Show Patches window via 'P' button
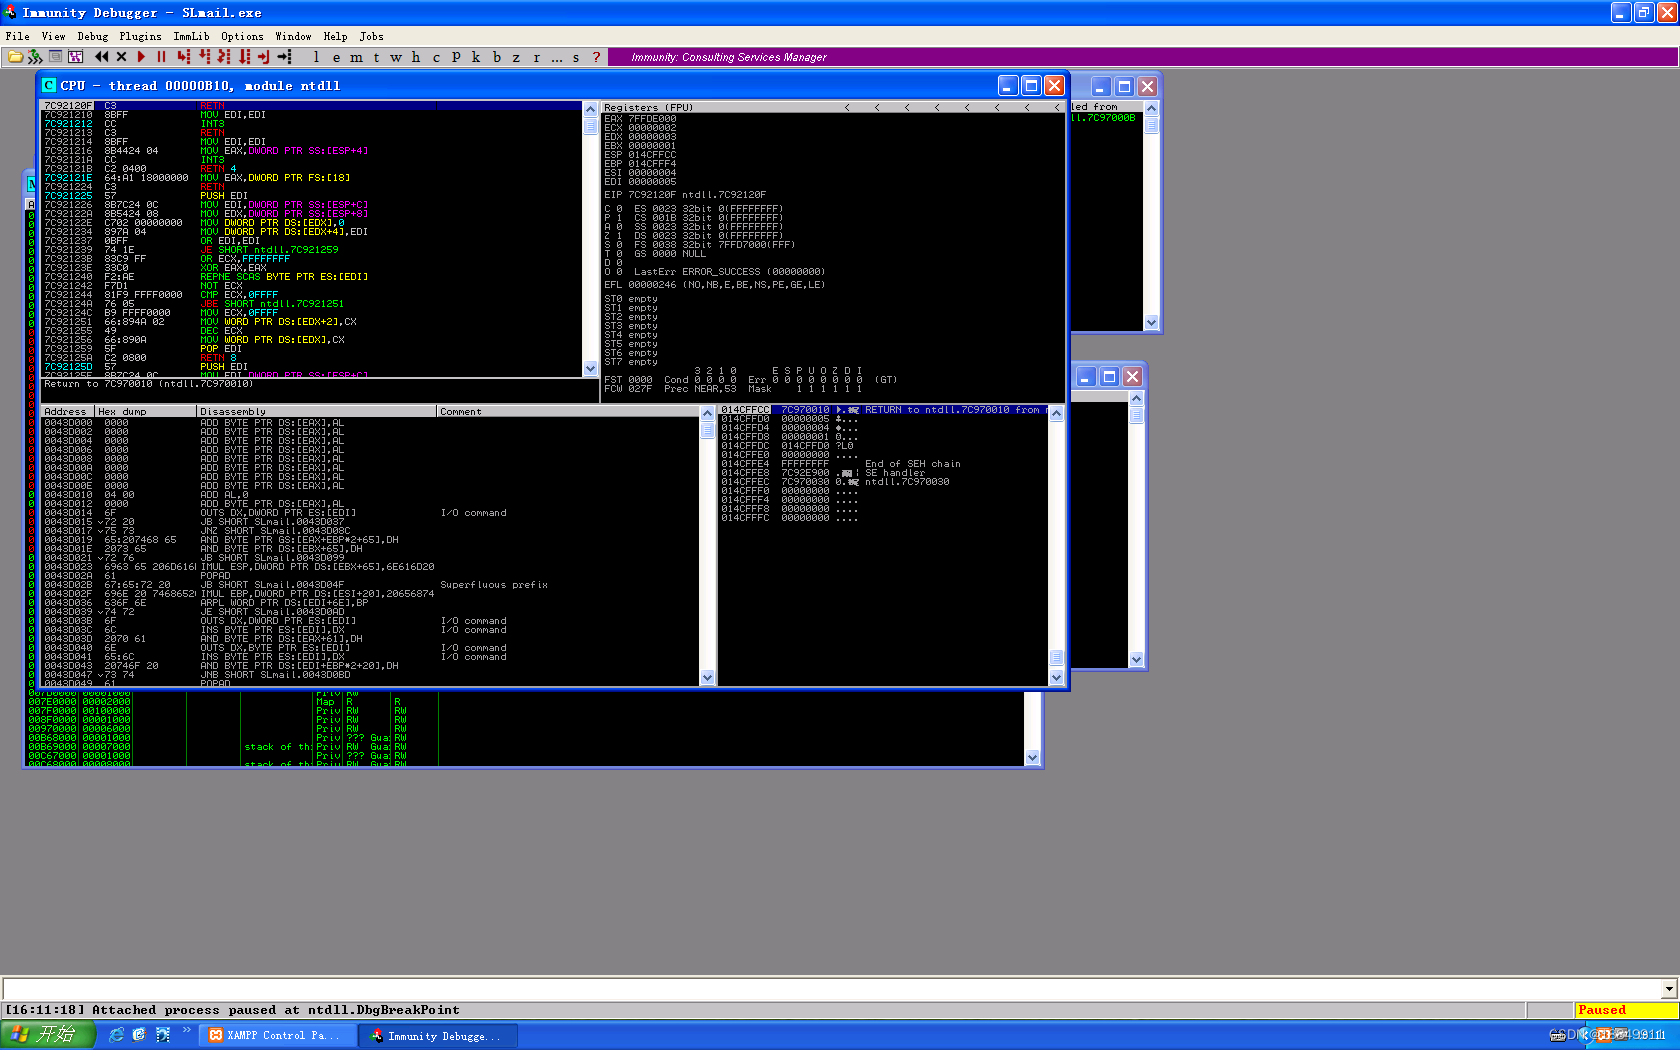This screenshot has width=1680, height=1050. tap(456, 57)
